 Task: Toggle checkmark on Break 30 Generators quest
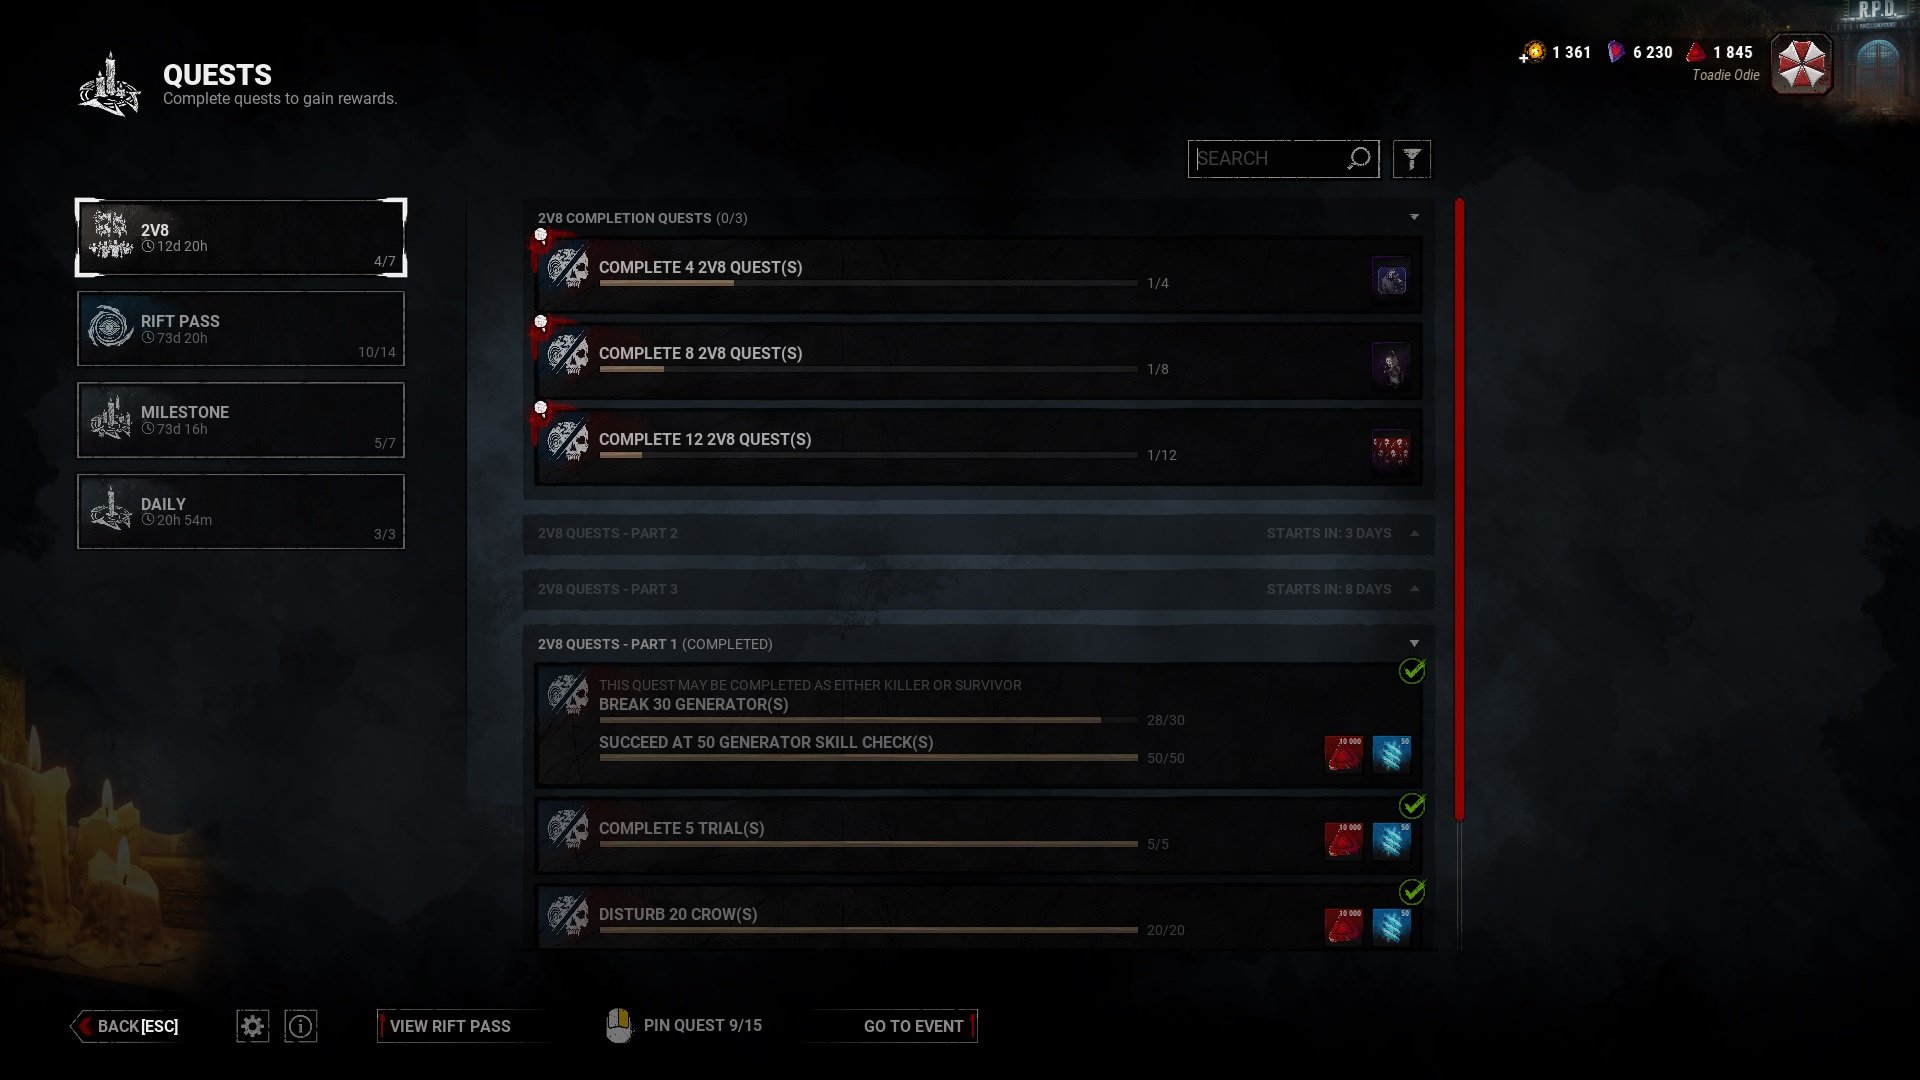pyautogui.click(x=1412, y=671)
